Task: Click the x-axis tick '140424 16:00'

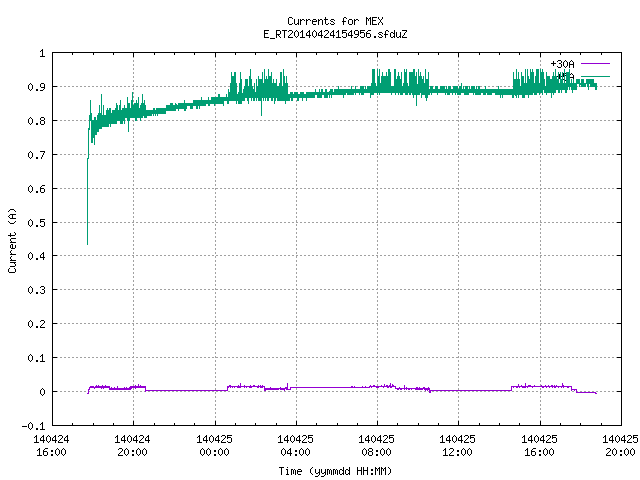Action: pyautogui.click(x=51, y=446)
